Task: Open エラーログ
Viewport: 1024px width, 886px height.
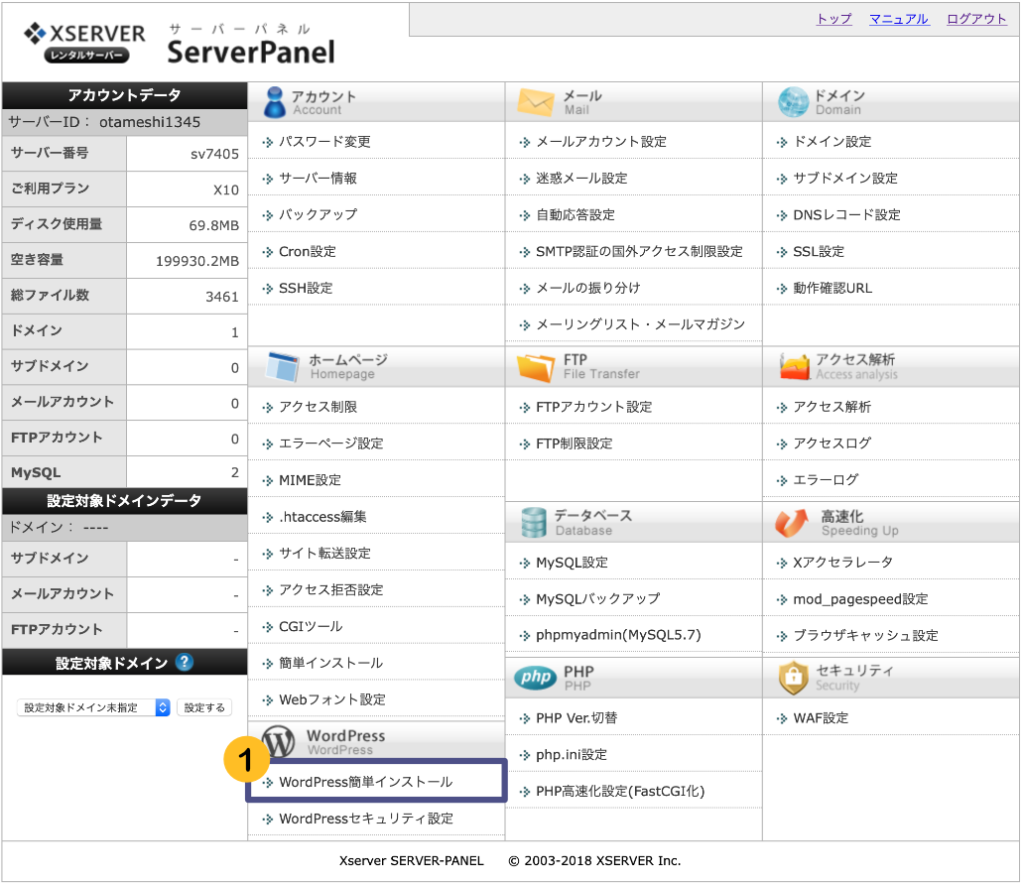Action: pos(825,480)
